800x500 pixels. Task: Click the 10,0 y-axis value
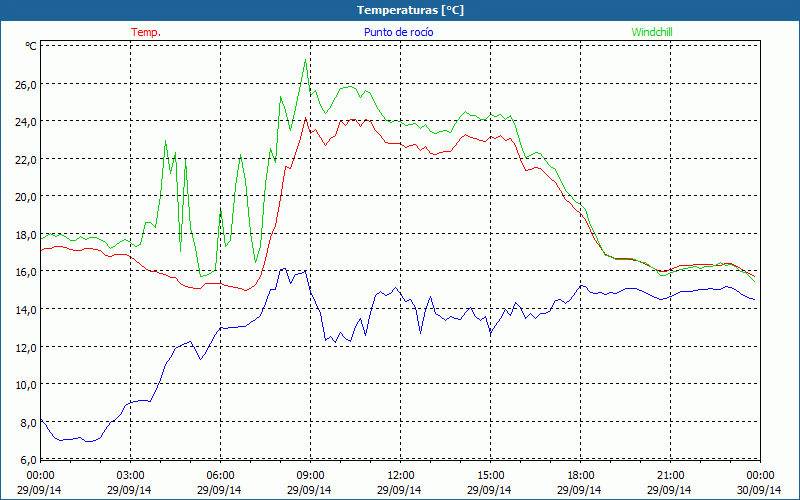(x=26, y=384)
